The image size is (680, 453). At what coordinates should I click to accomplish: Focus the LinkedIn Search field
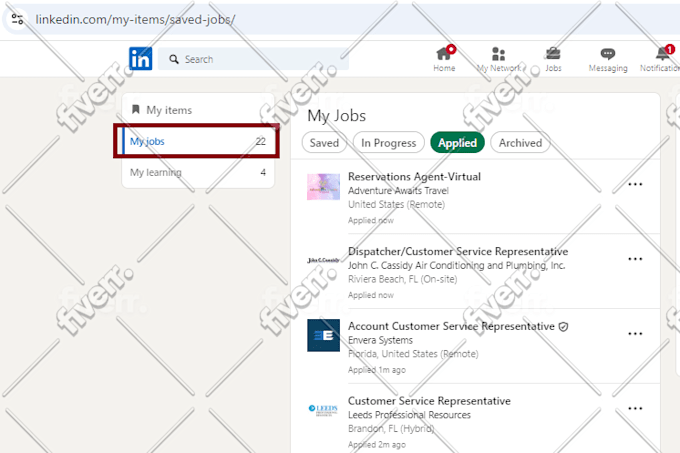253,59
